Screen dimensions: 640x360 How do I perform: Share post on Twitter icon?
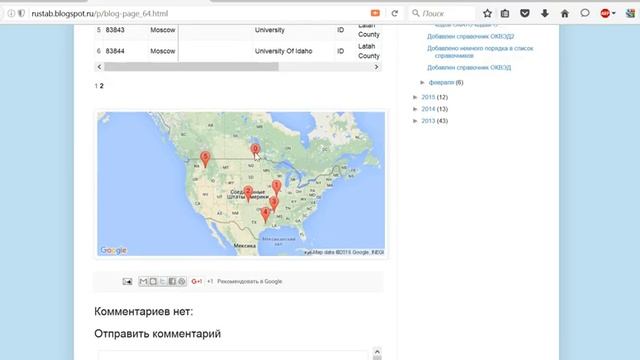pos(162,281)
